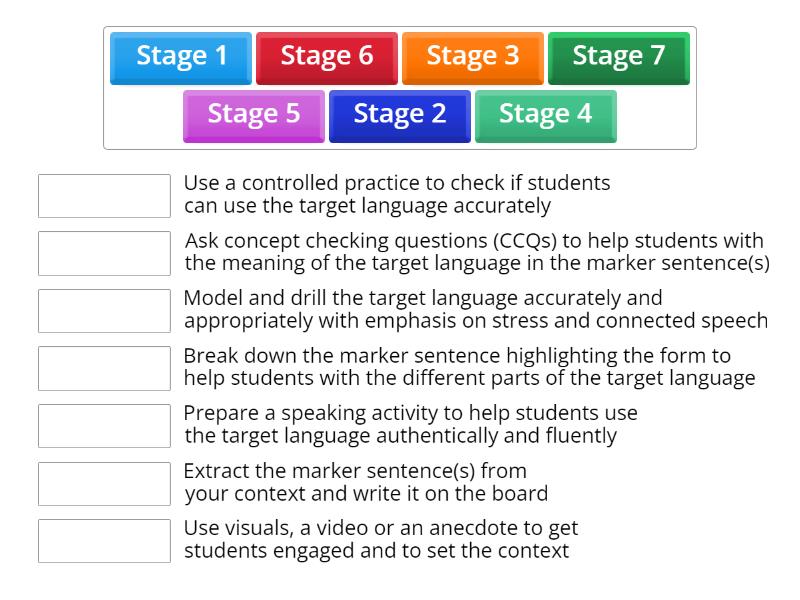
Task: Click the answer box next to the CCQs description
Action: pyautogui.click(x=103, y=253)
